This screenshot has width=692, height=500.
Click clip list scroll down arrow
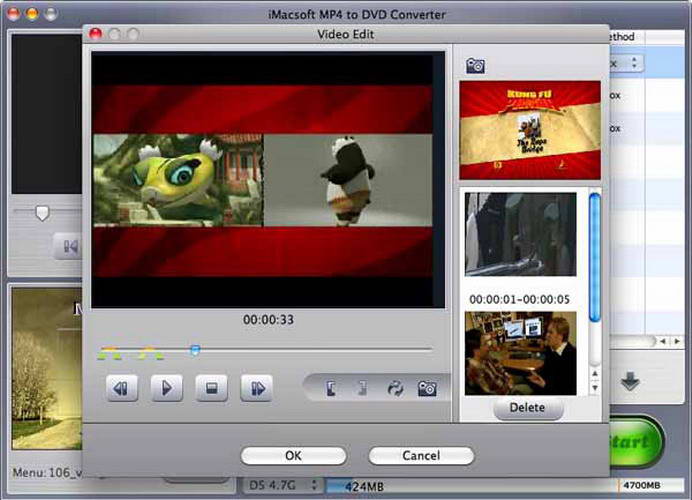coord(594,387)
